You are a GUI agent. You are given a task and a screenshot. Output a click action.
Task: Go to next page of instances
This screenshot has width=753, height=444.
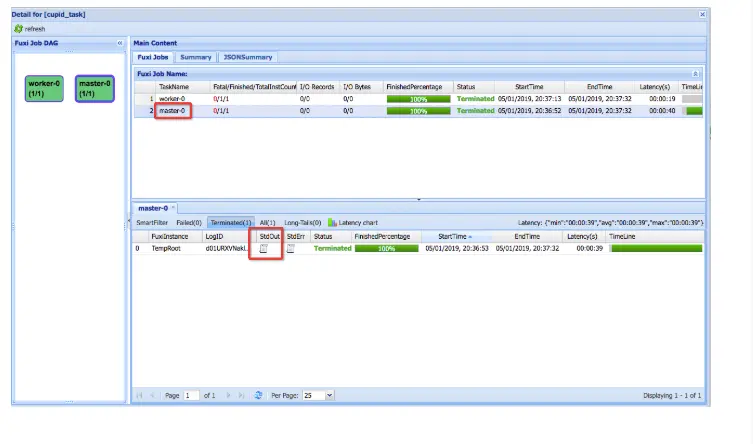tap(228, 396)
